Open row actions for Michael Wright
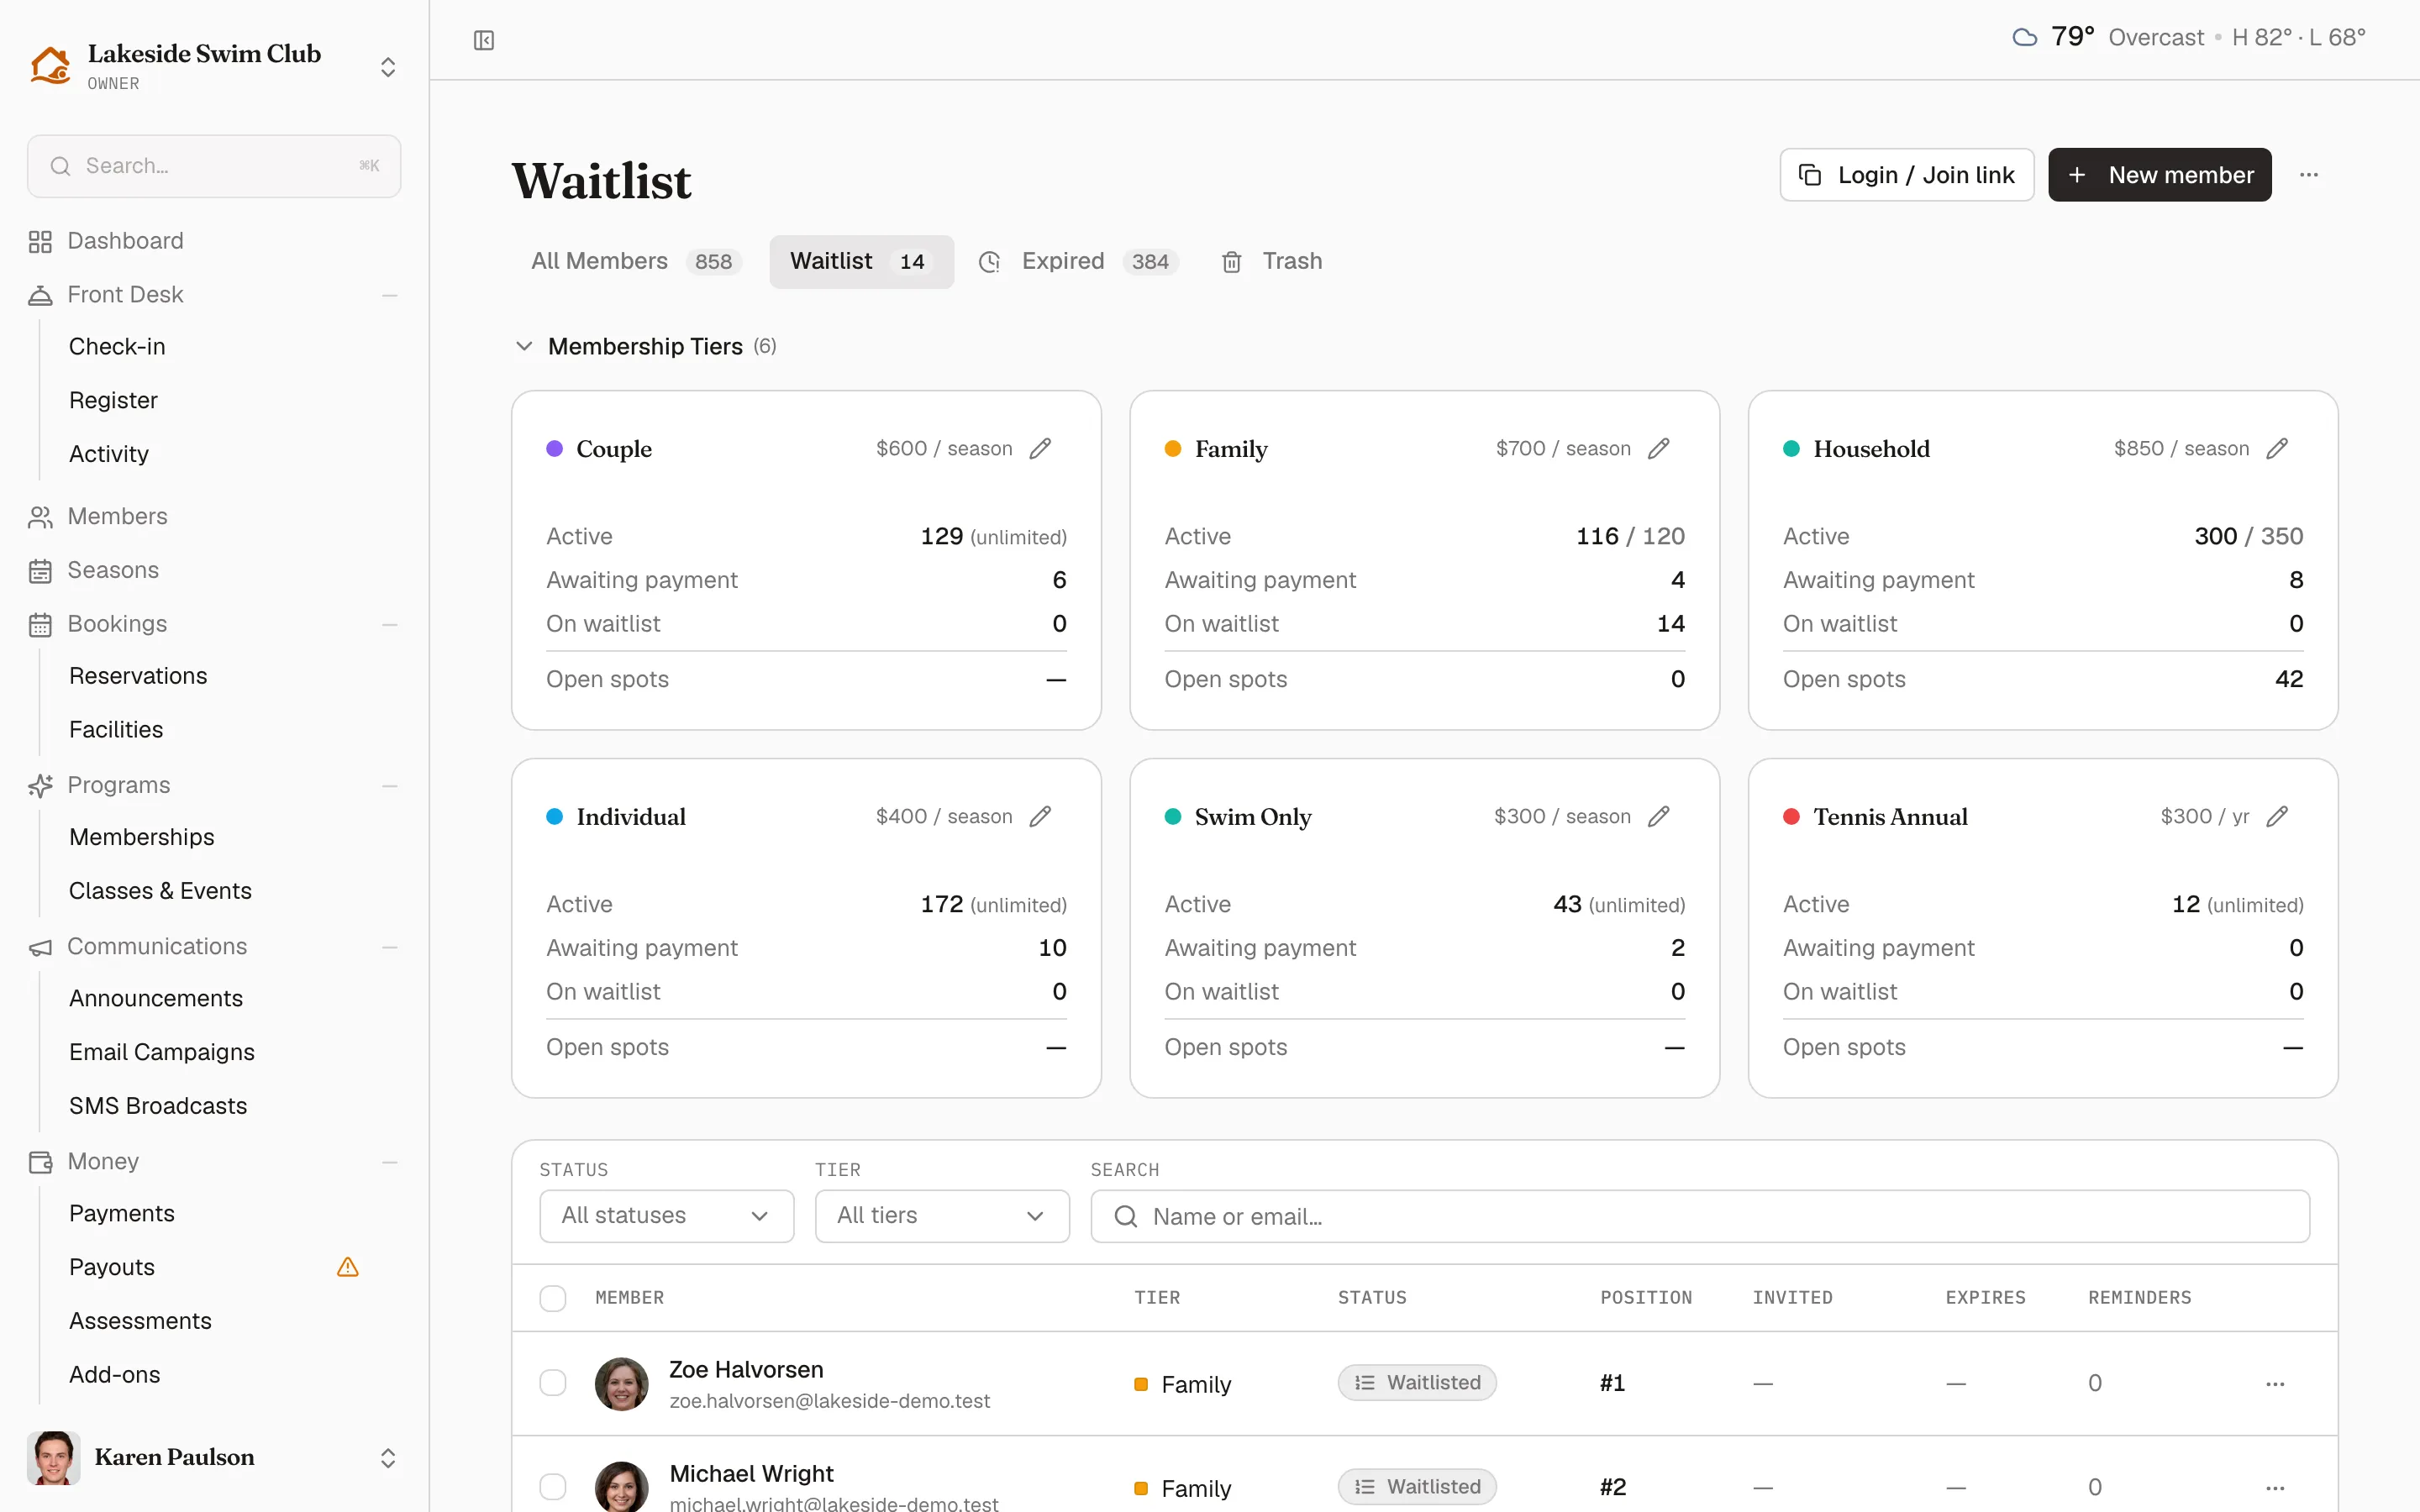The image size is (2420, 1512). 2275,1488
